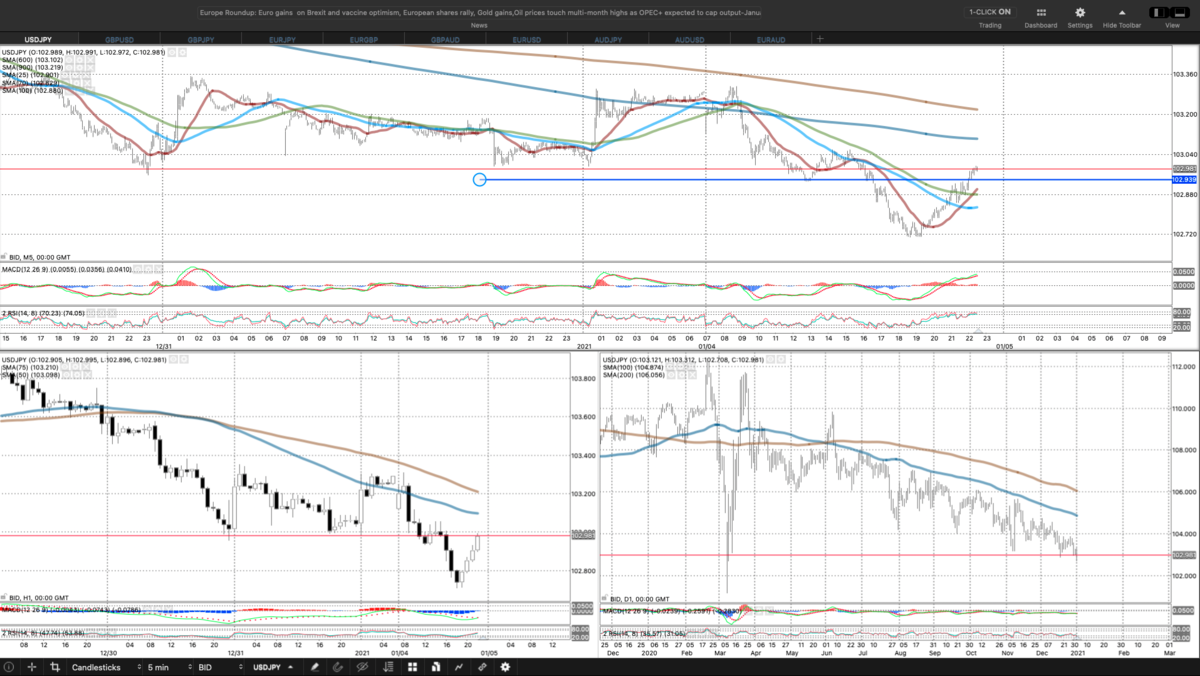This screenshot has height=676, width=1200.
Task: Open the Candlesticks chart type dropdown
Action: [106, 666]
